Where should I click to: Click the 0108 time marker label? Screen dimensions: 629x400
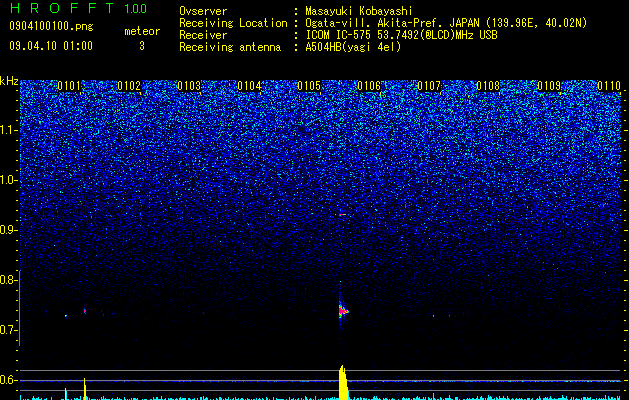[489, 86]
